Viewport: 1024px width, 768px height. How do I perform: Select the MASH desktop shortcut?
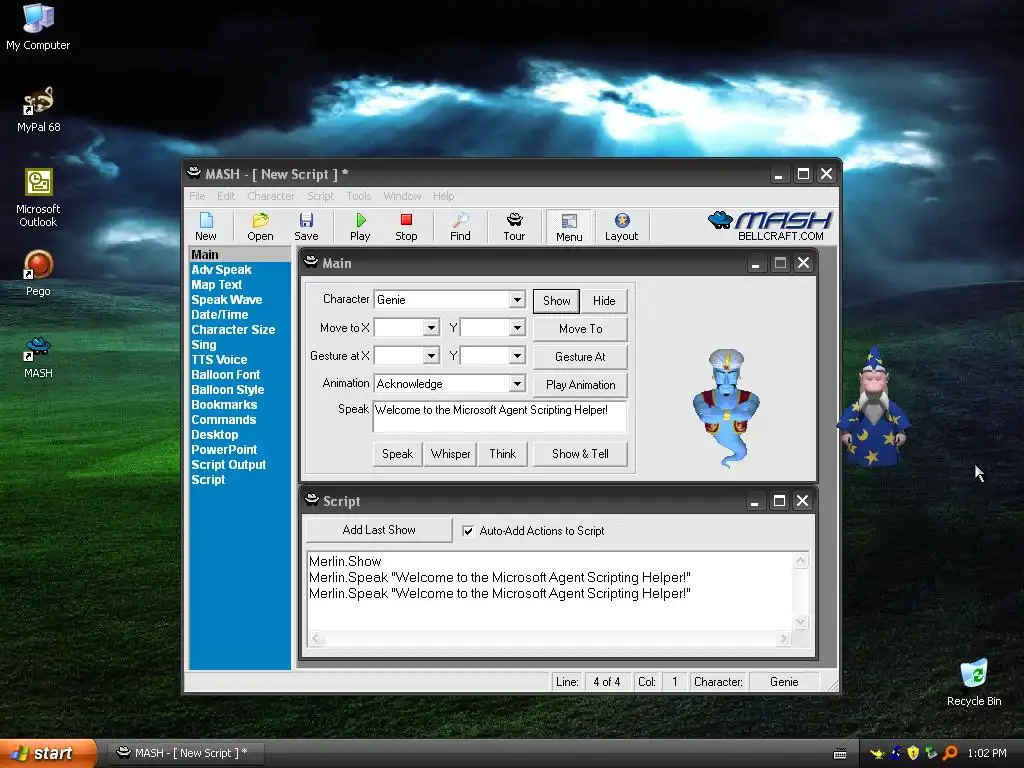click(38, 357)
